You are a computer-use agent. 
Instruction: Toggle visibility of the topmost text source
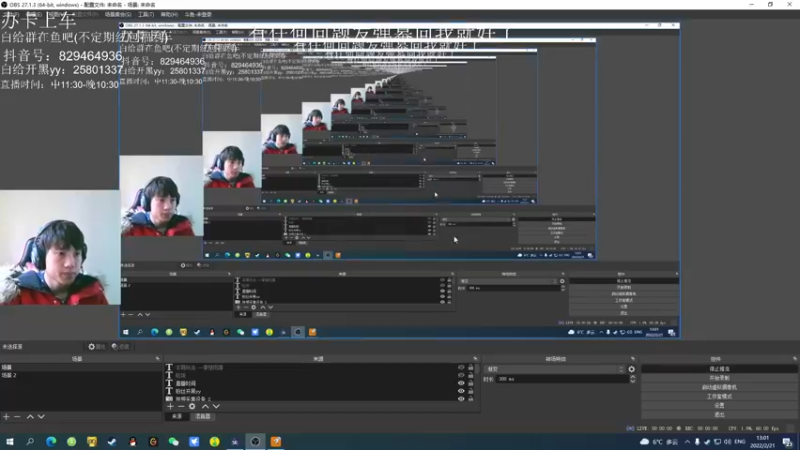[461, 367]
